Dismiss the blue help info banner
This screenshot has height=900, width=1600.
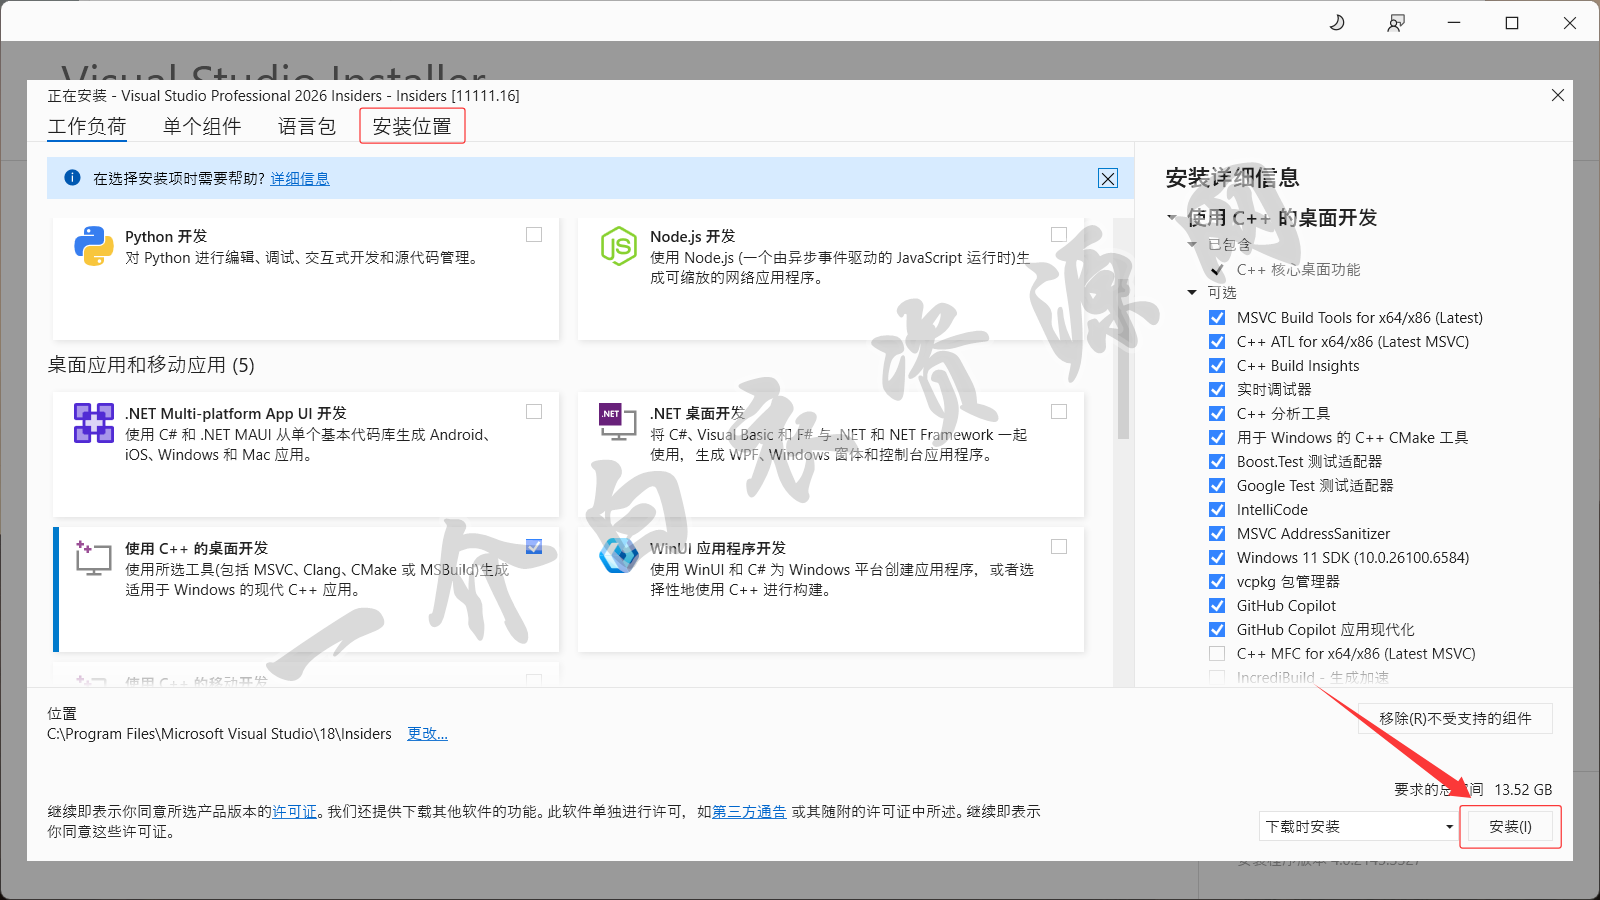(x=1108, y=178)
